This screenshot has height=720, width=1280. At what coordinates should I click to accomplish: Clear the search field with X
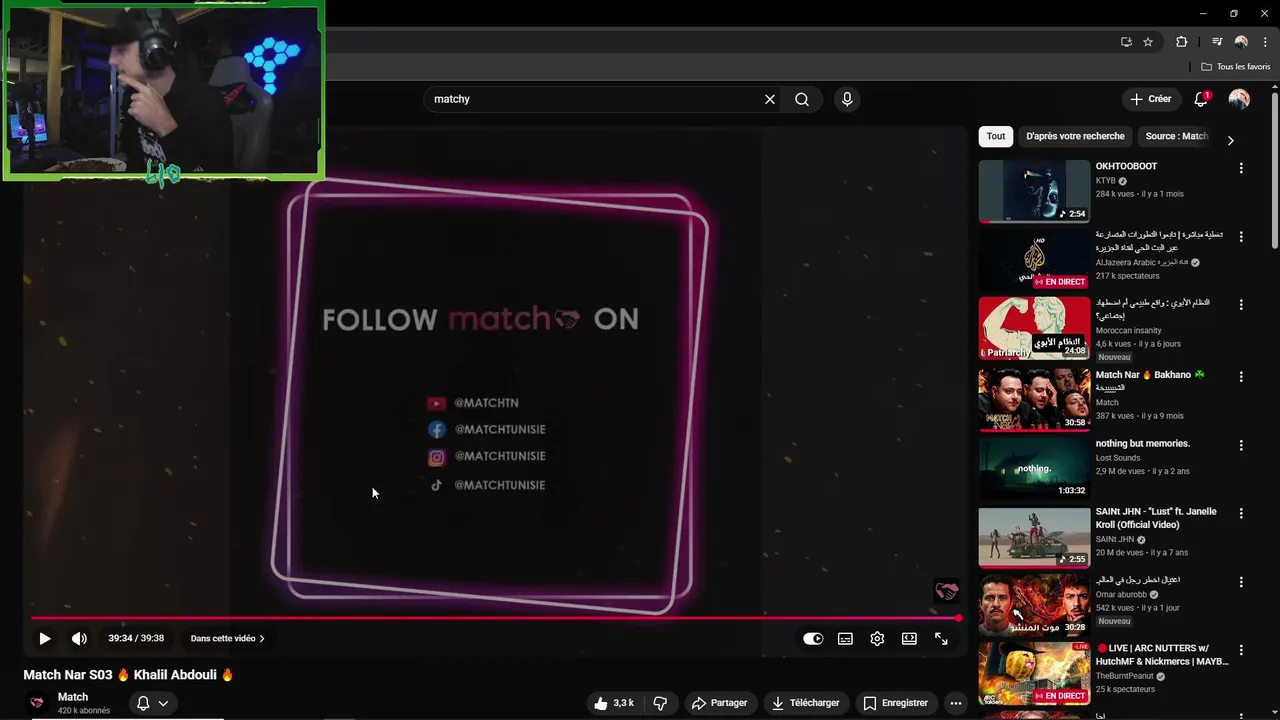770,99
